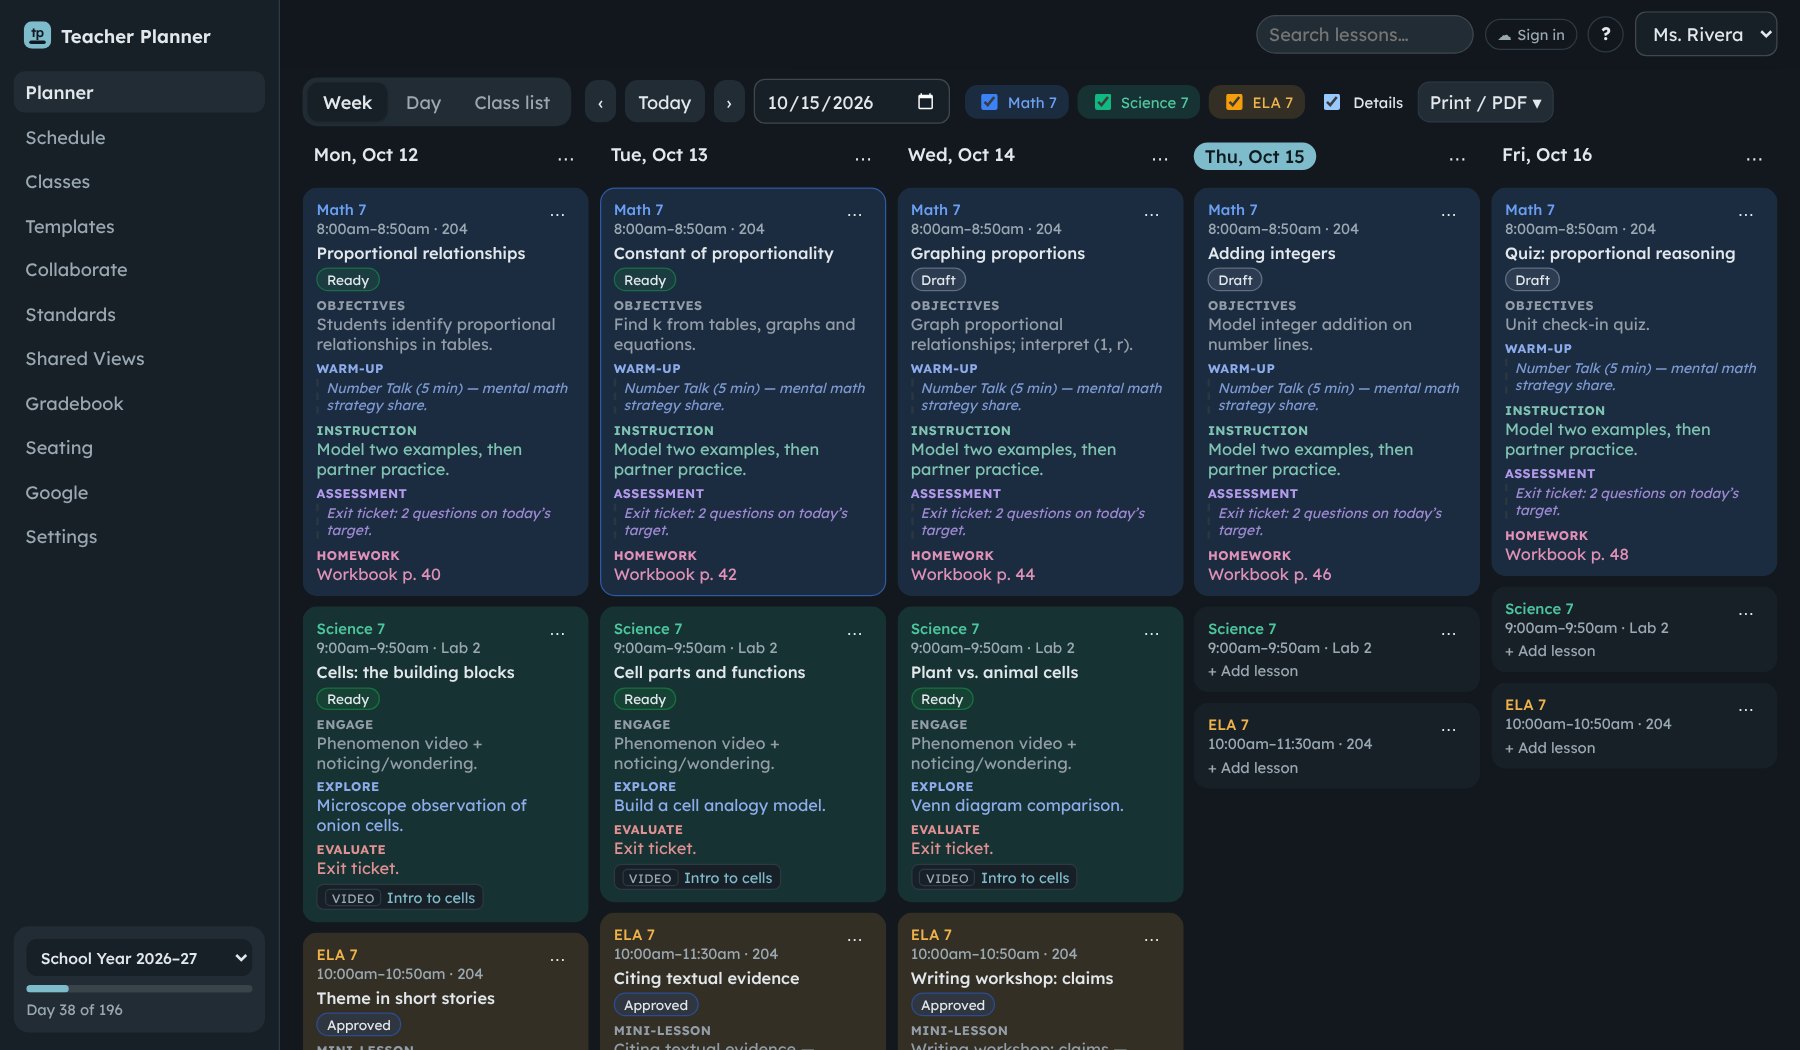Open Templates in the sidebar
1800x1050 pixels.
[x=139, y=226]
